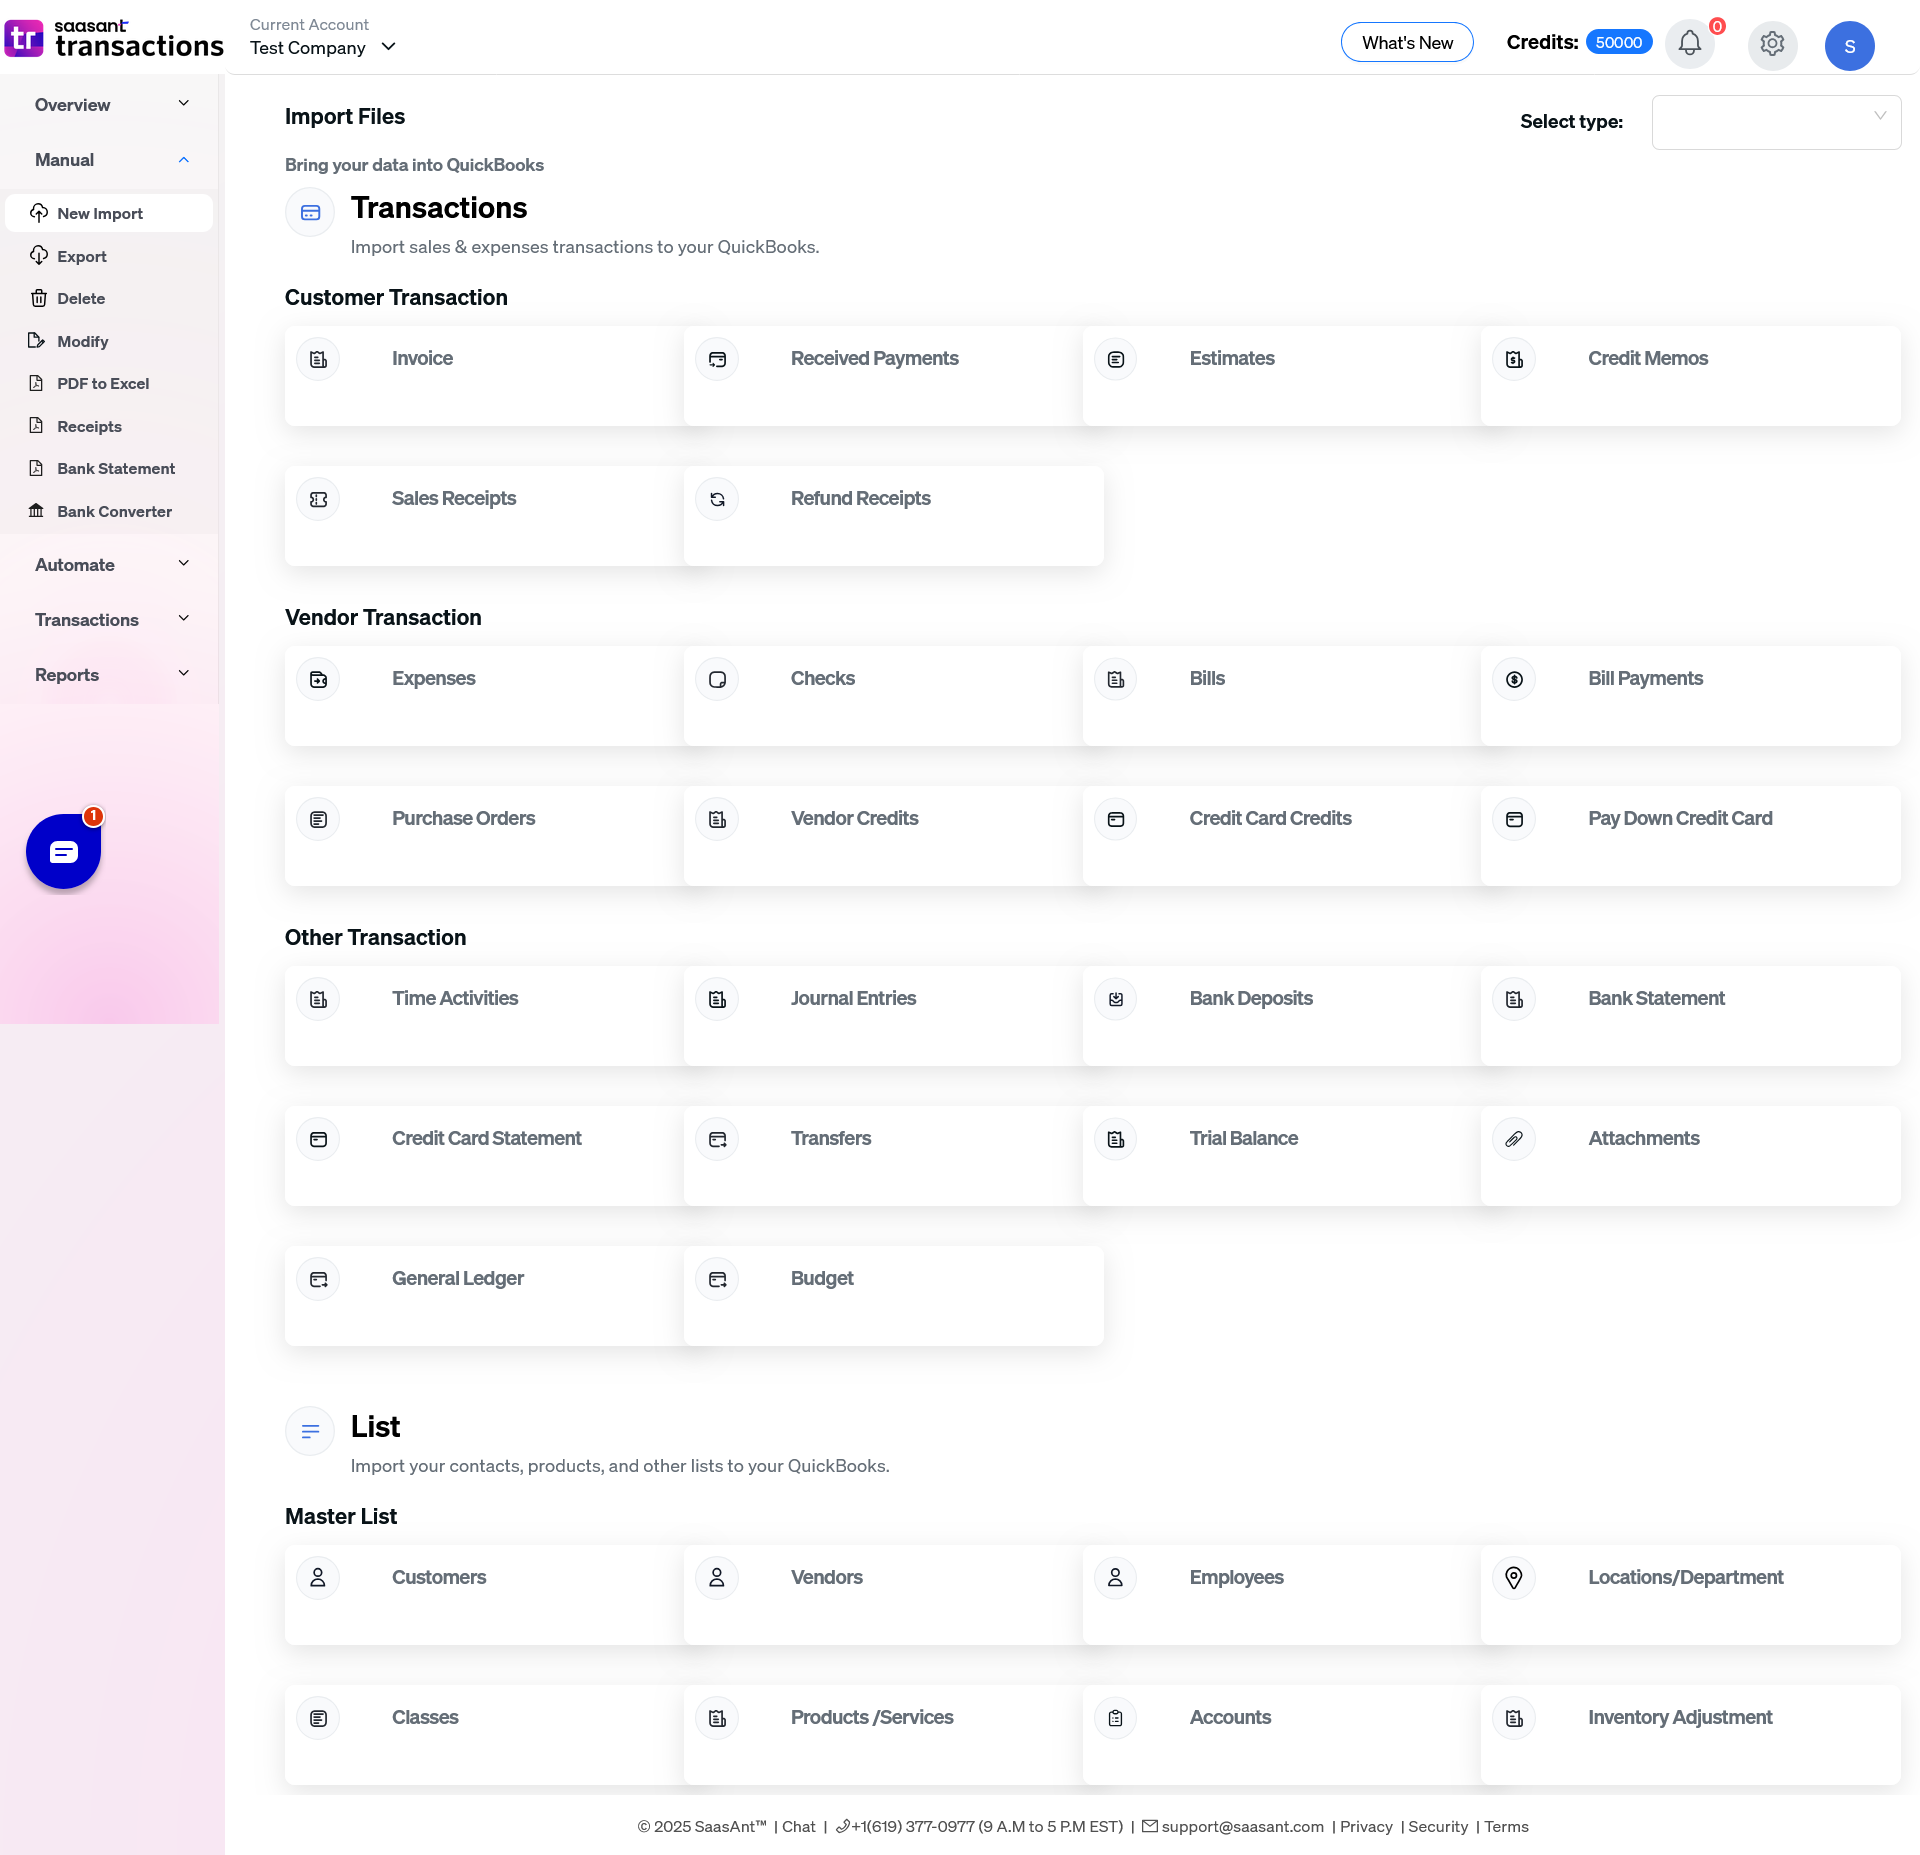
Task: Click the Attachments paperclip icon
Action: click(x=1514, y=1139)
